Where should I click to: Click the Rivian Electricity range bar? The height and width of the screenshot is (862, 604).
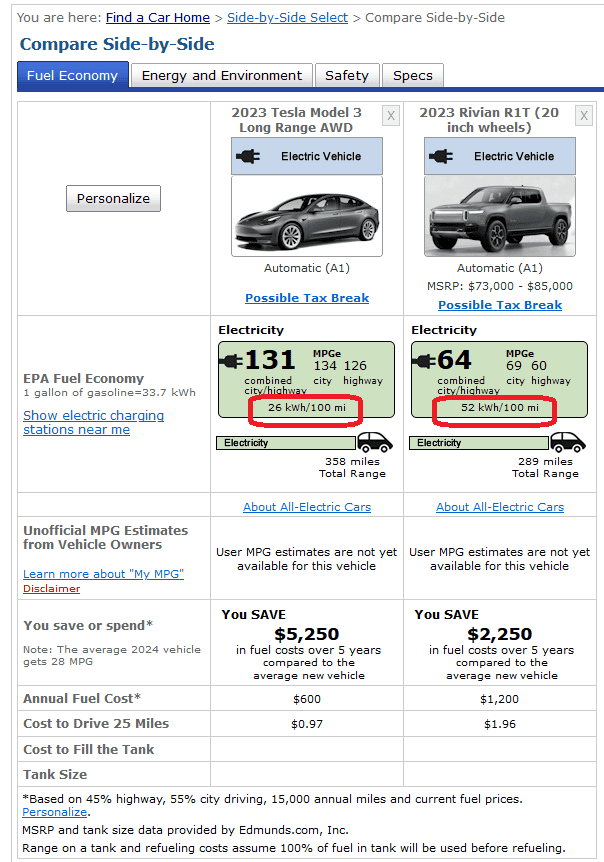pos(479,443)
